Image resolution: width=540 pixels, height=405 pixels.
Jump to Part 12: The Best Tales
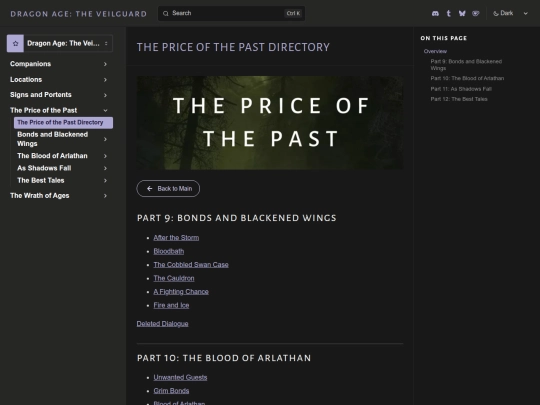459,99
